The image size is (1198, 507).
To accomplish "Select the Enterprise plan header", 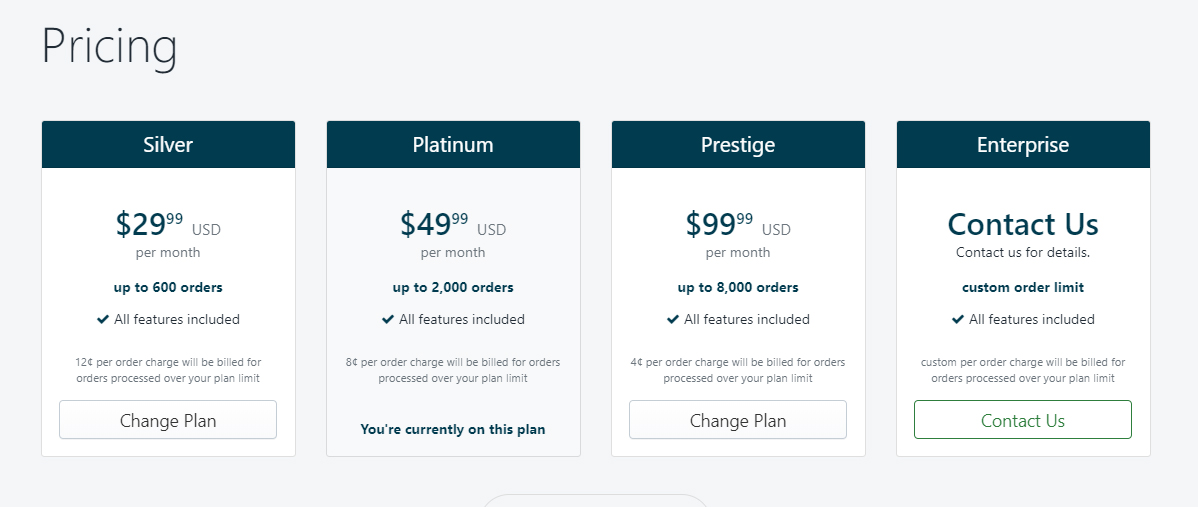I will tap(1023, 144).
